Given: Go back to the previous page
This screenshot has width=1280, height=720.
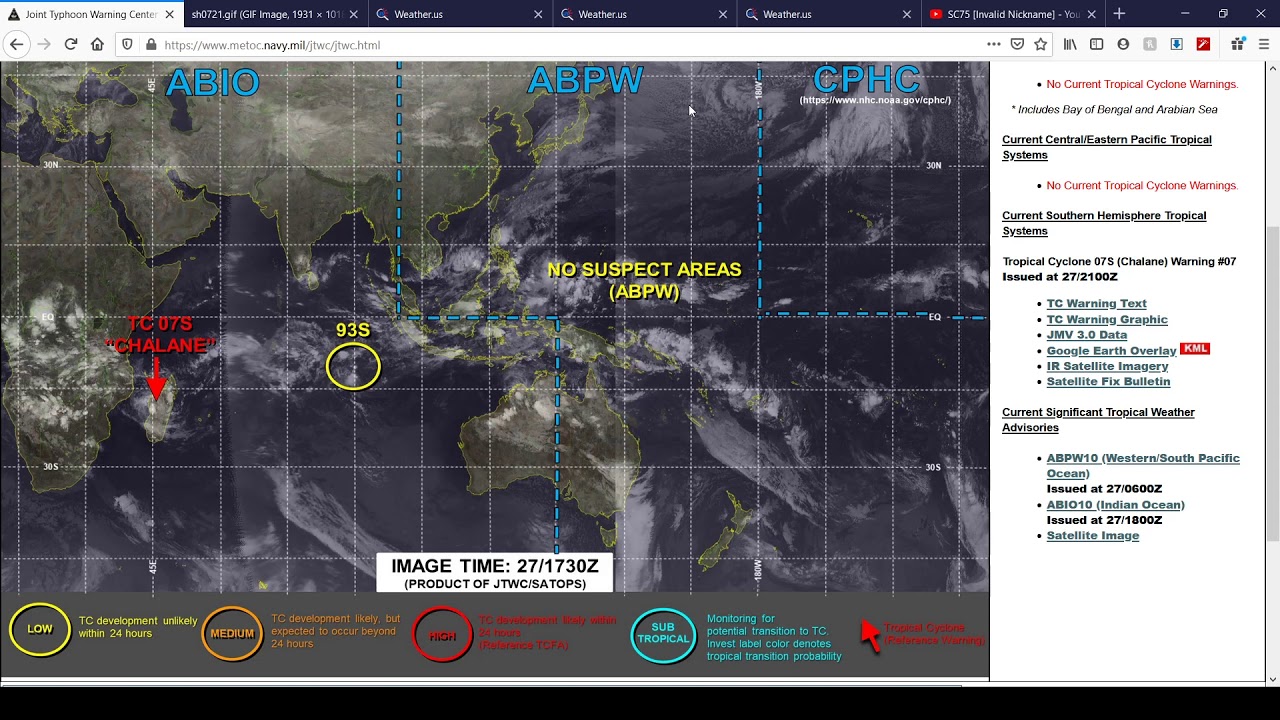Looking at the screenshot, I should [16, 44].
